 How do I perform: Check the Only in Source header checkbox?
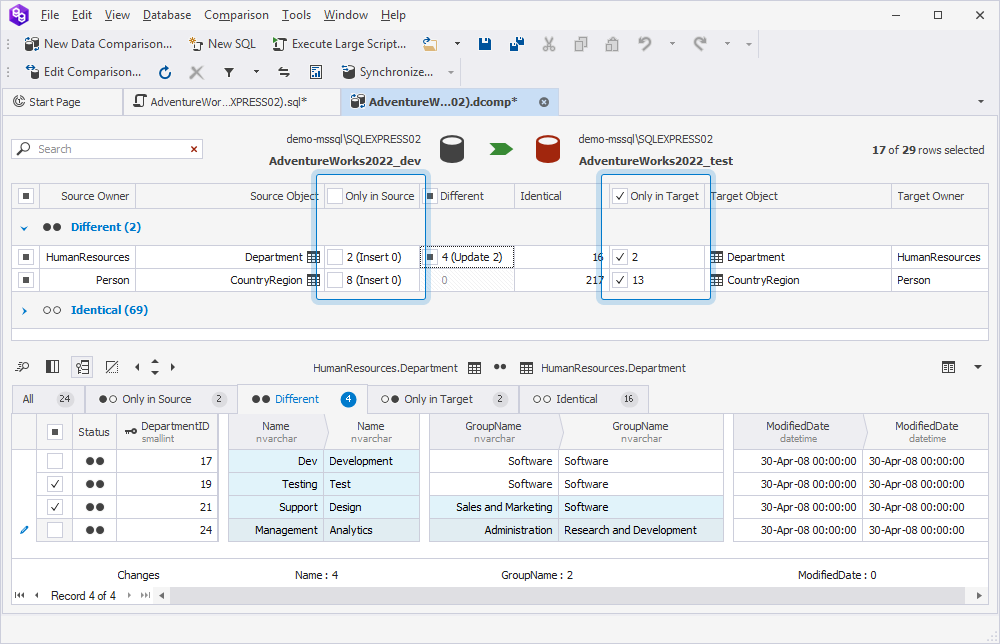coord(335,196)
